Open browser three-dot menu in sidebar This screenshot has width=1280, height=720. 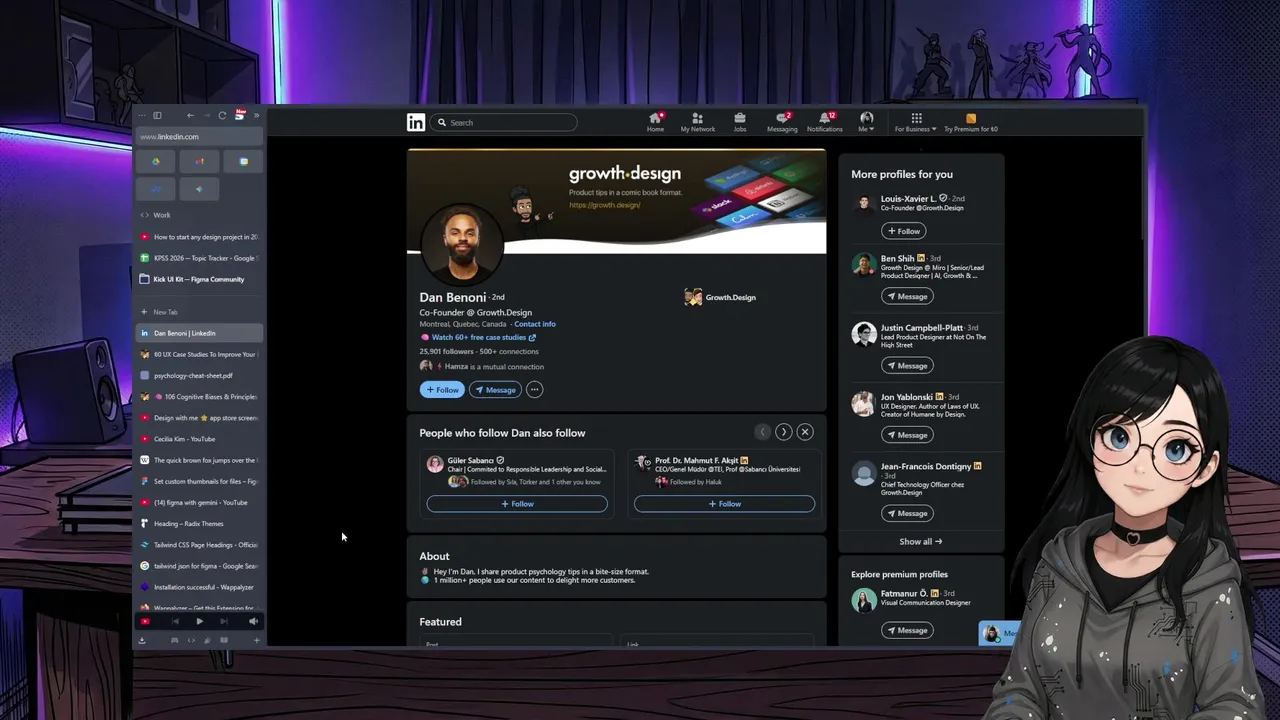[142, 115]
